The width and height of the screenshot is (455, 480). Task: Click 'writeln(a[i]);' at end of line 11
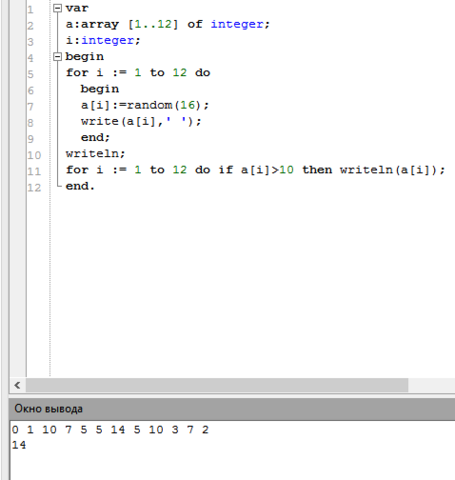[x=392, y=170]
